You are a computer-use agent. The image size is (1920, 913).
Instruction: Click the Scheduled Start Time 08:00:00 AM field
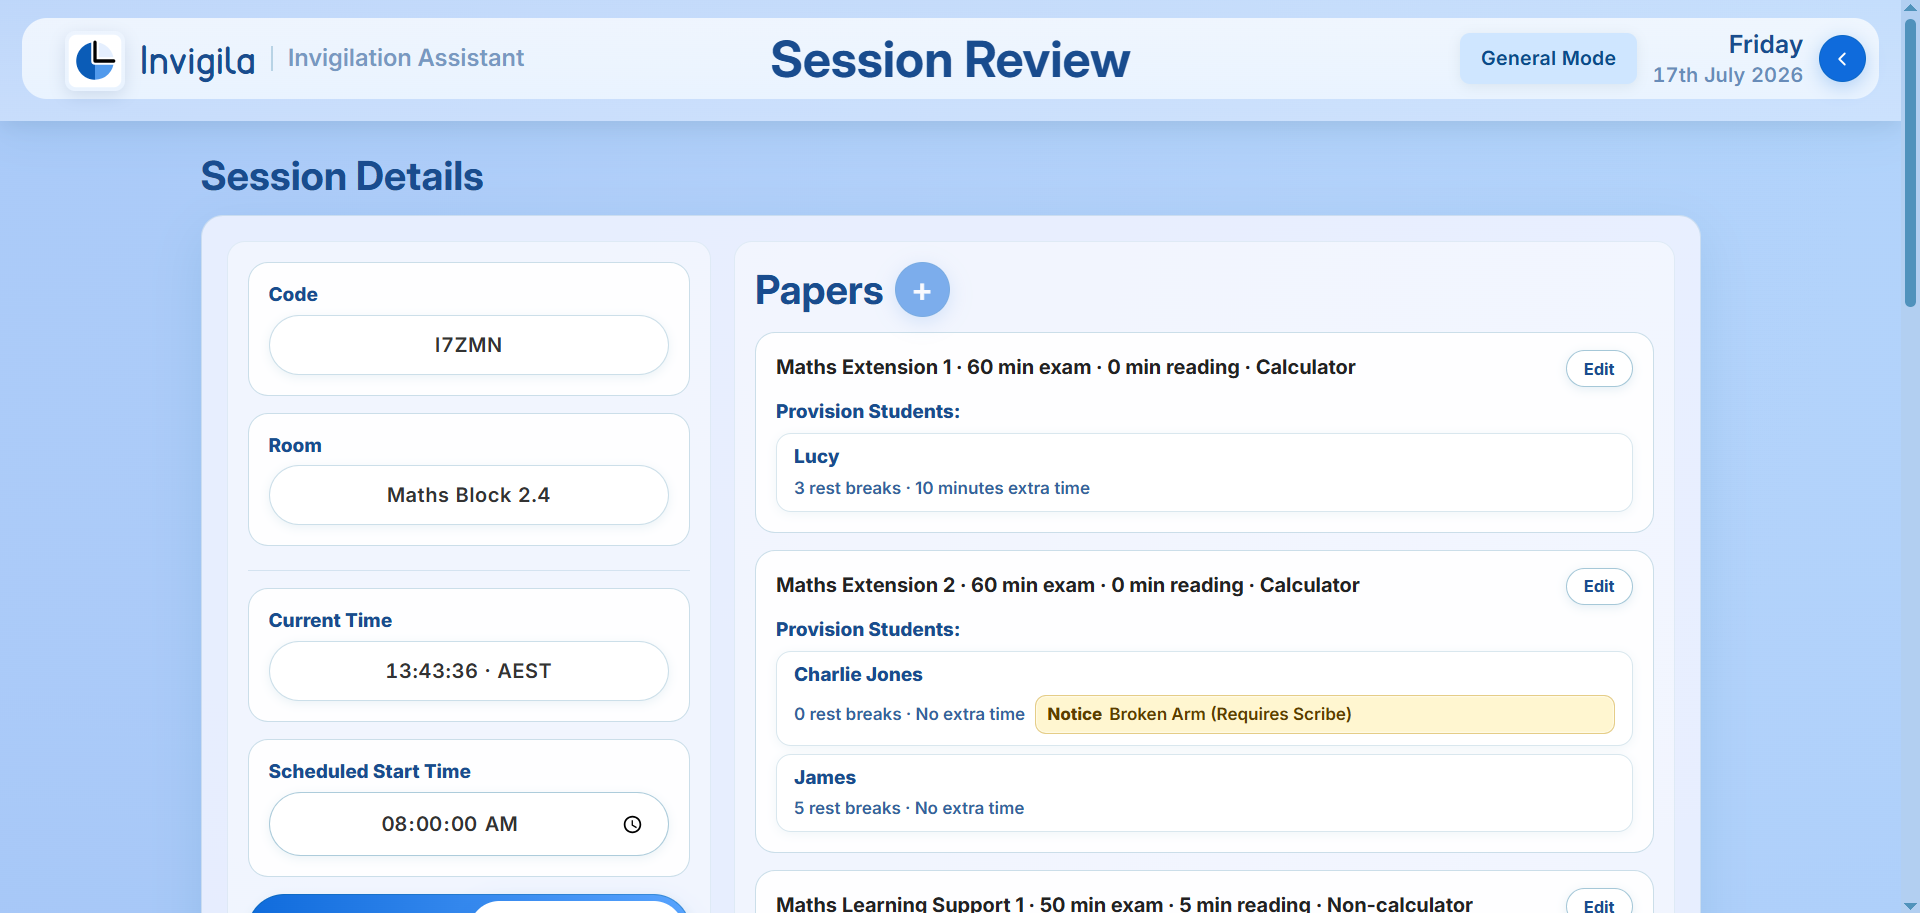pos(469,824)
